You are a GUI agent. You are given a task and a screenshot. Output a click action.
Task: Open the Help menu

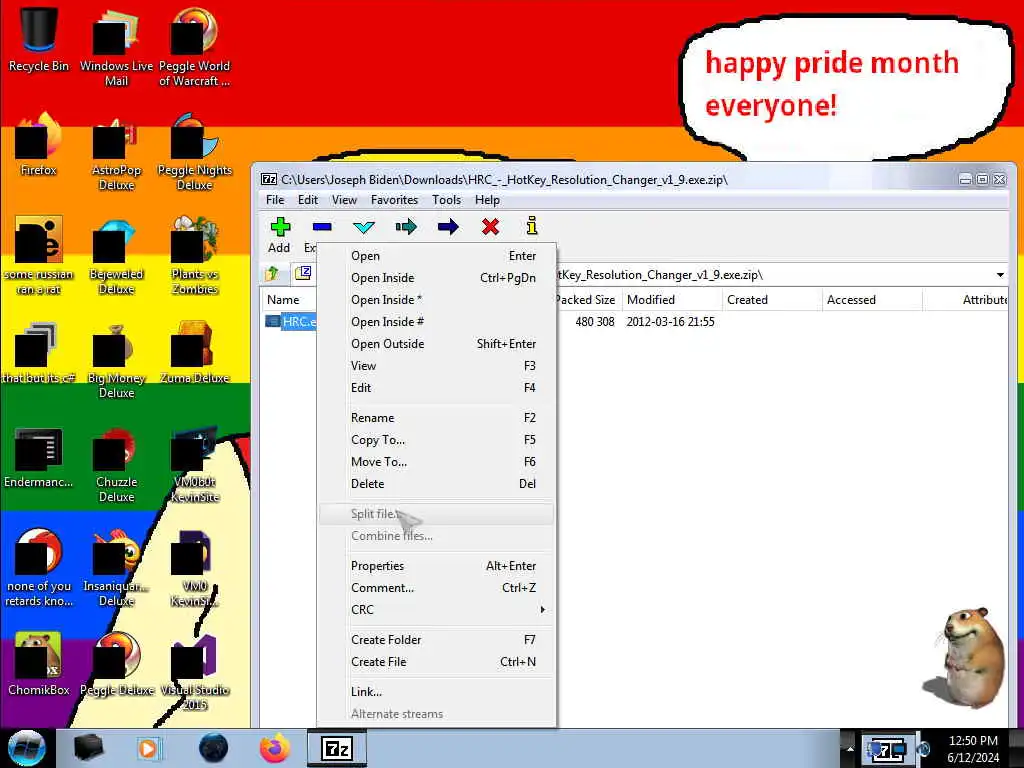click(487, 200)
